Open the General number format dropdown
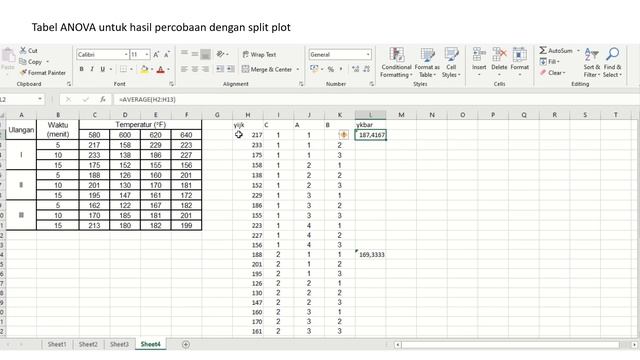The height and width of the screenshot is (360, 640). pos(368,54)
